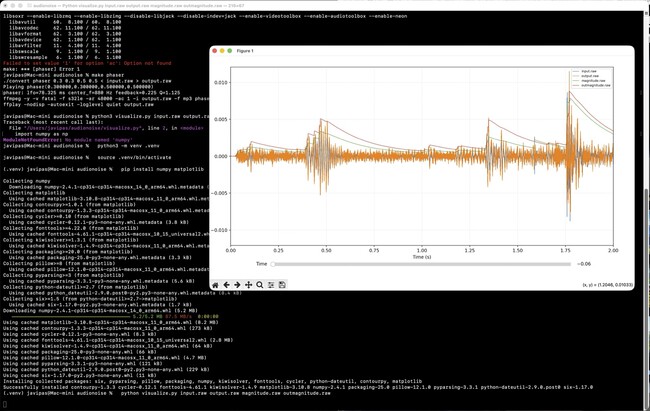Click the input.raw legend entry
Image resolution: width=650 pixels, height=411 pixels.
(589, 71)
